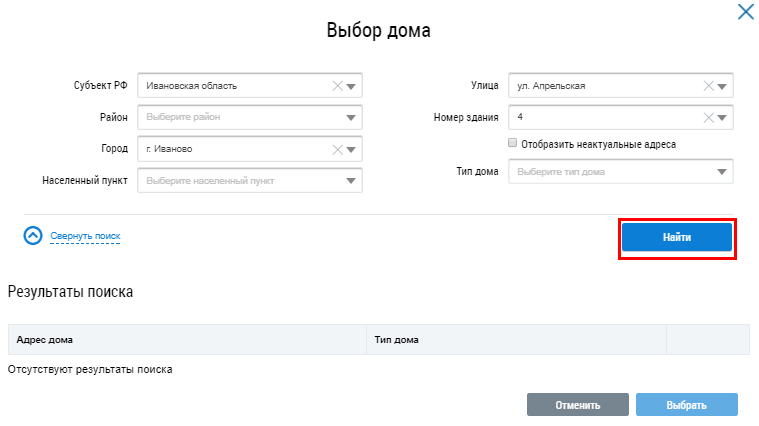Click the Свернуть поиск link

pos(85,236)
